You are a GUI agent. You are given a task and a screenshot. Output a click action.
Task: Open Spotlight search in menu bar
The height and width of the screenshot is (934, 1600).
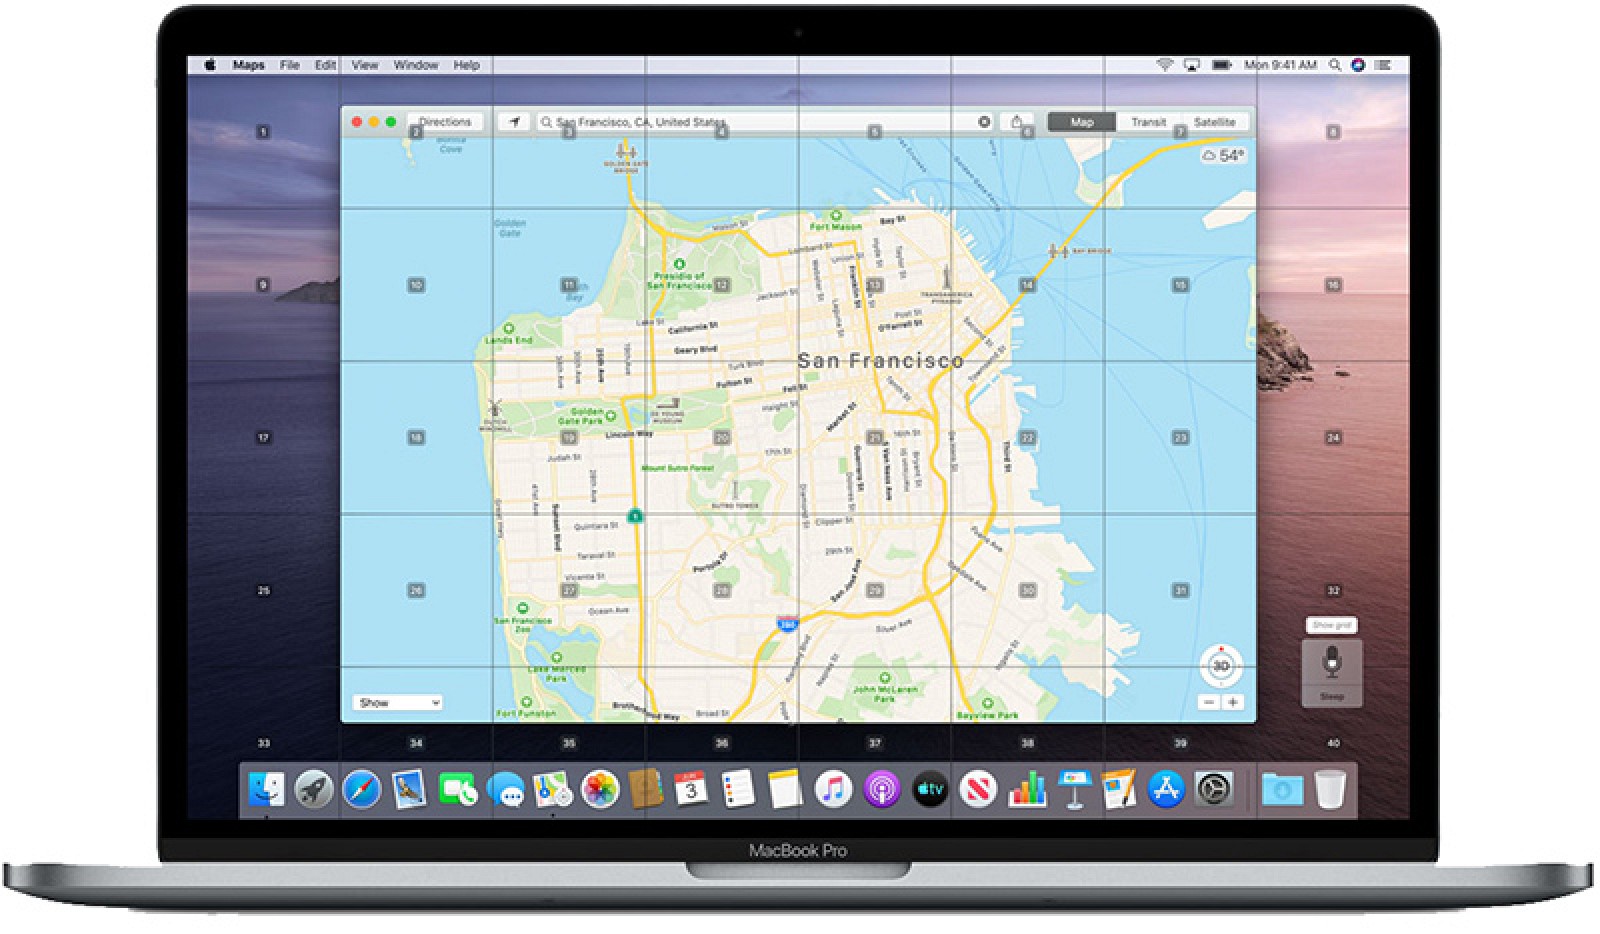pos(1334,65)
